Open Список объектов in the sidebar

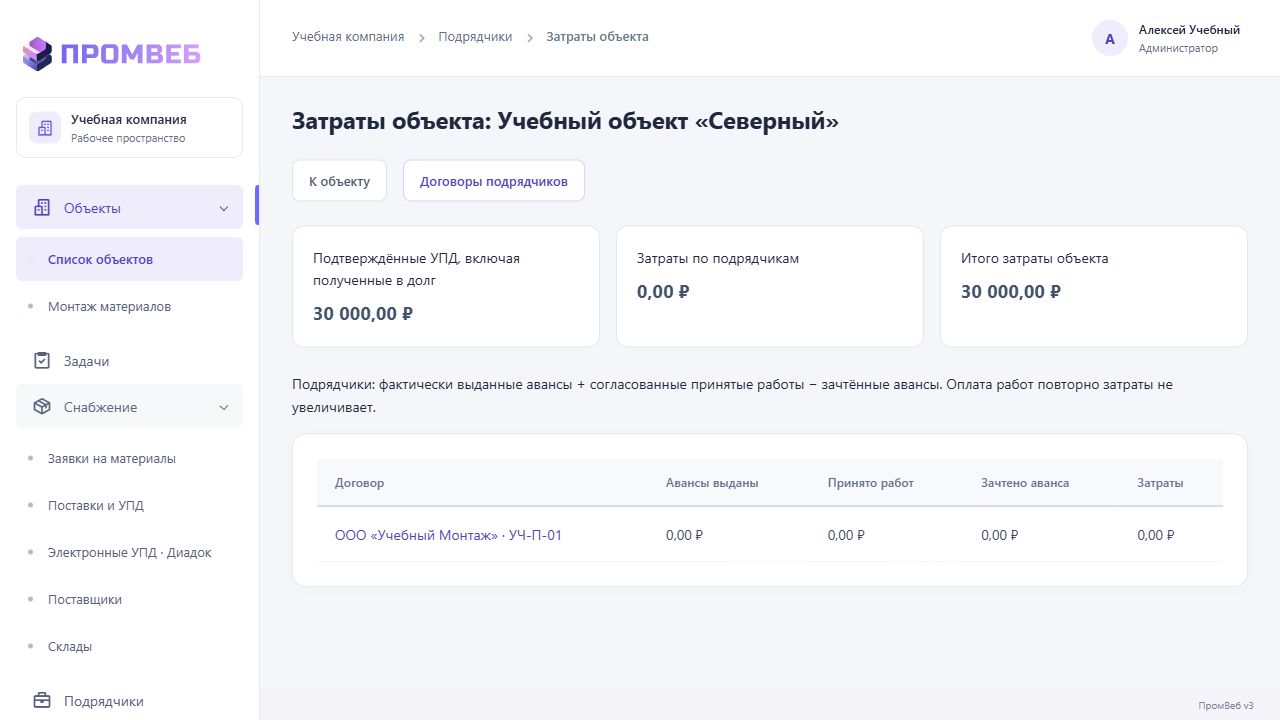coord(129,259)
